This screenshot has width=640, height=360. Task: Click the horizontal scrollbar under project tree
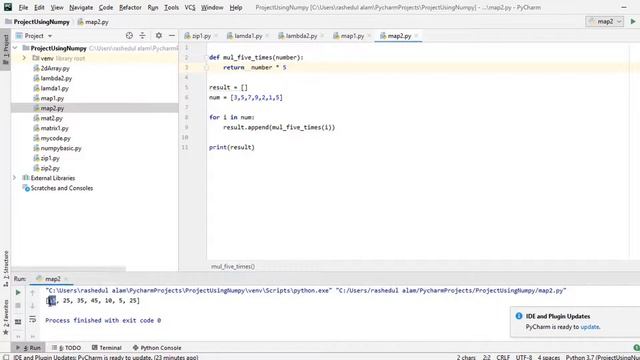click(x=69, y=269)
